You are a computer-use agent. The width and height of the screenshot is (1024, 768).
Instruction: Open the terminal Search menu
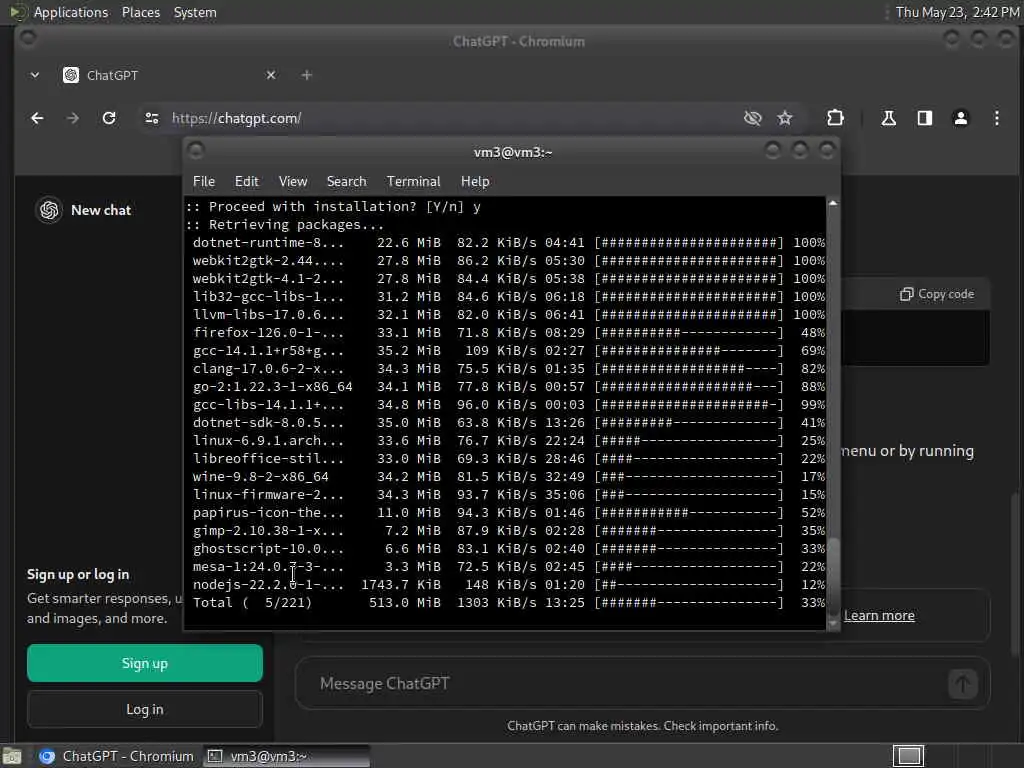coord(346,182)
